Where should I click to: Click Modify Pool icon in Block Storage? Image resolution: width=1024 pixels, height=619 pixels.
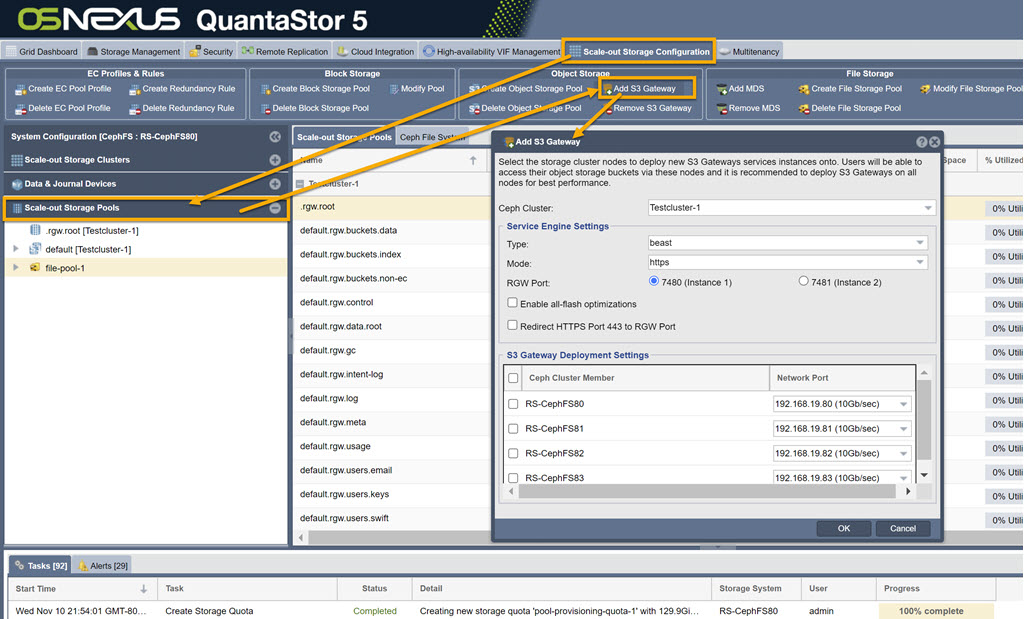(x=394, y=89)
